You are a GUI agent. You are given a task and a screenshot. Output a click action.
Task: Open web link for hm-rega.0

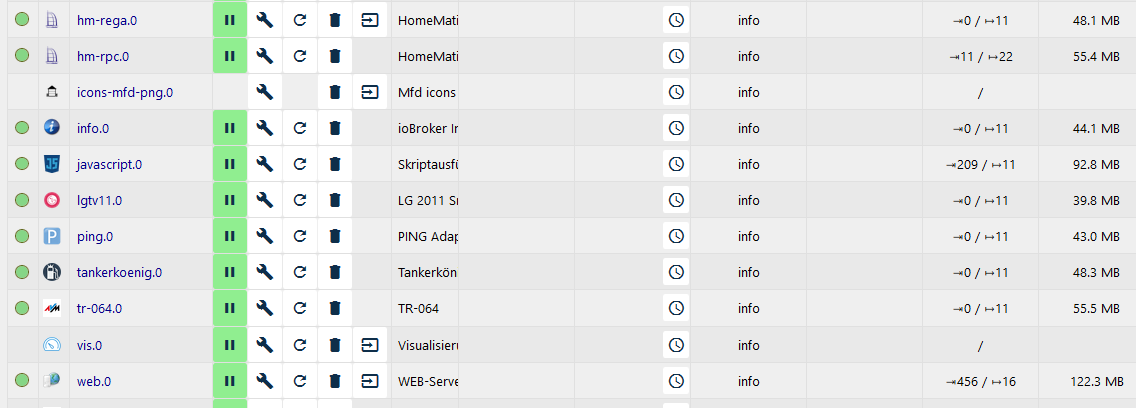(x=370, y=20)
